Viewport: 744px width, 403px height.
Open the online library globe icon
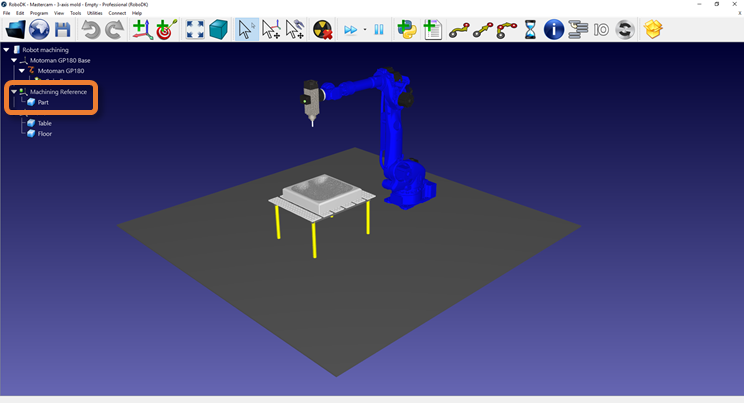pos(39,30)
